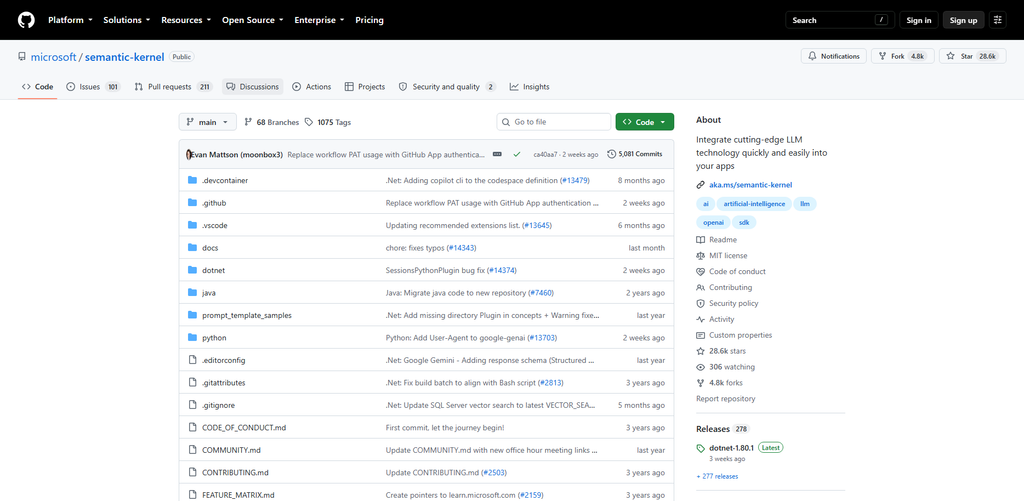Click the Sign up button

[x=963, y=20]
